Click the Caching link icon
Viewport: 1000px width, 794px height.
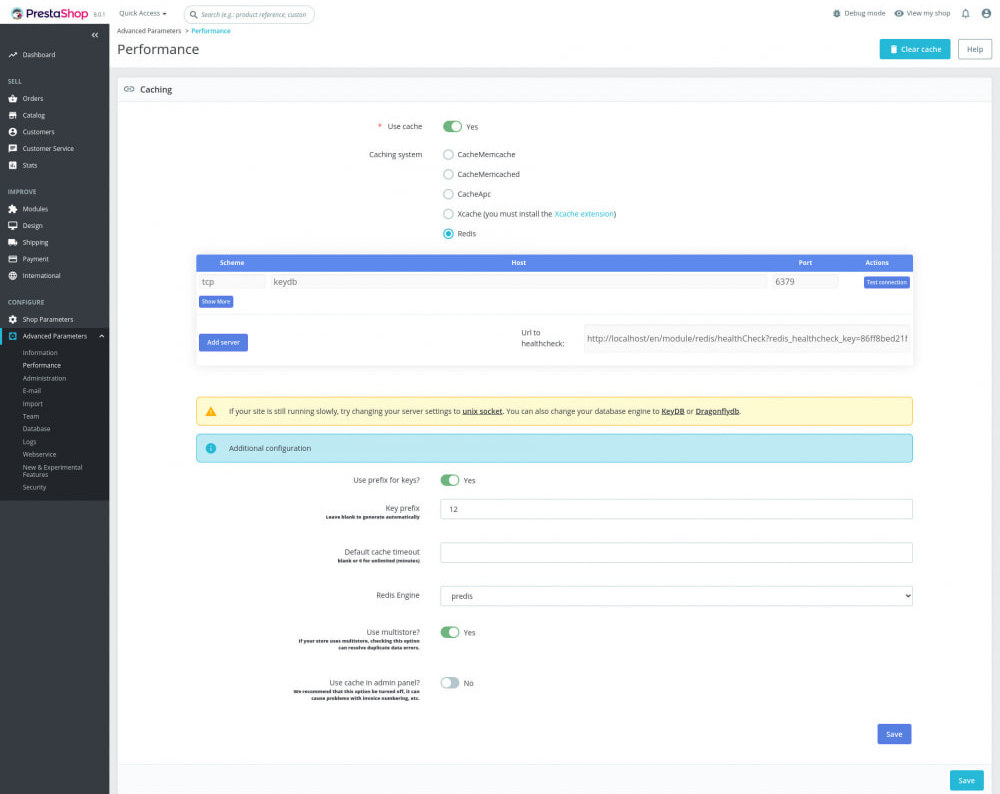click(129, 89)
